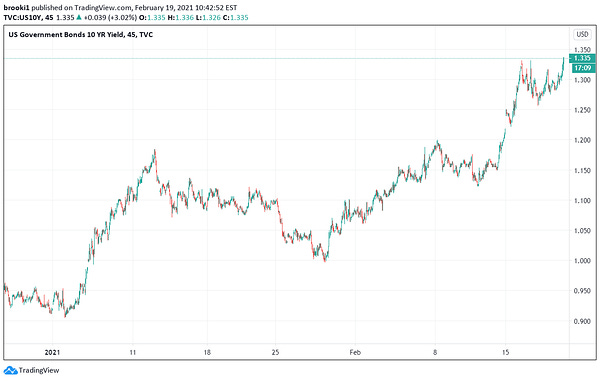Click the 1.000 price axis label
600x381 pixels.
(582, 261)
